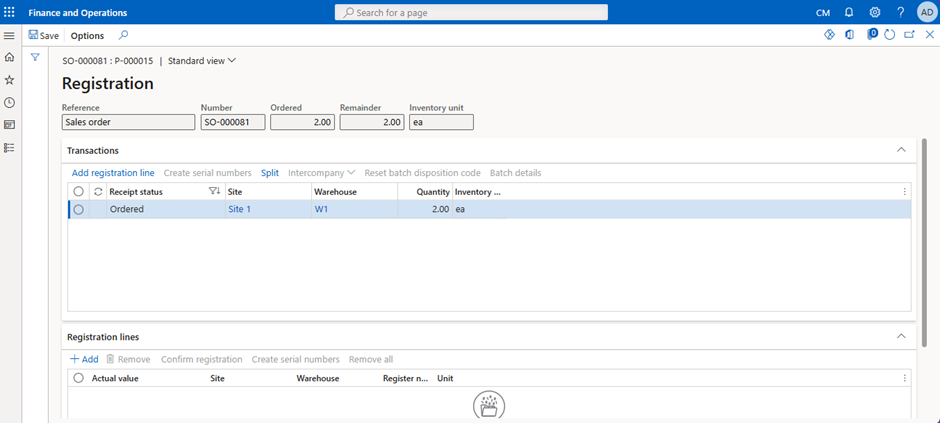Click the Reference field Sales order

[128, 122]
